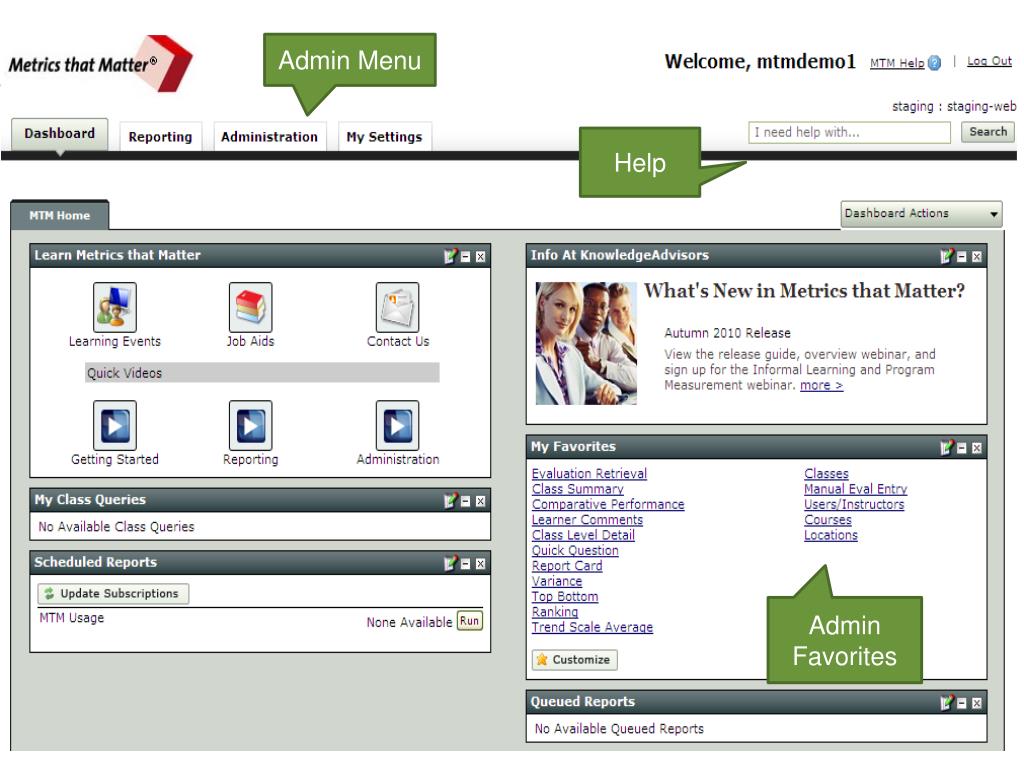1024x768 pixels.
Task: Open the Classes admin favorite
Action: [x=826, y=473]
